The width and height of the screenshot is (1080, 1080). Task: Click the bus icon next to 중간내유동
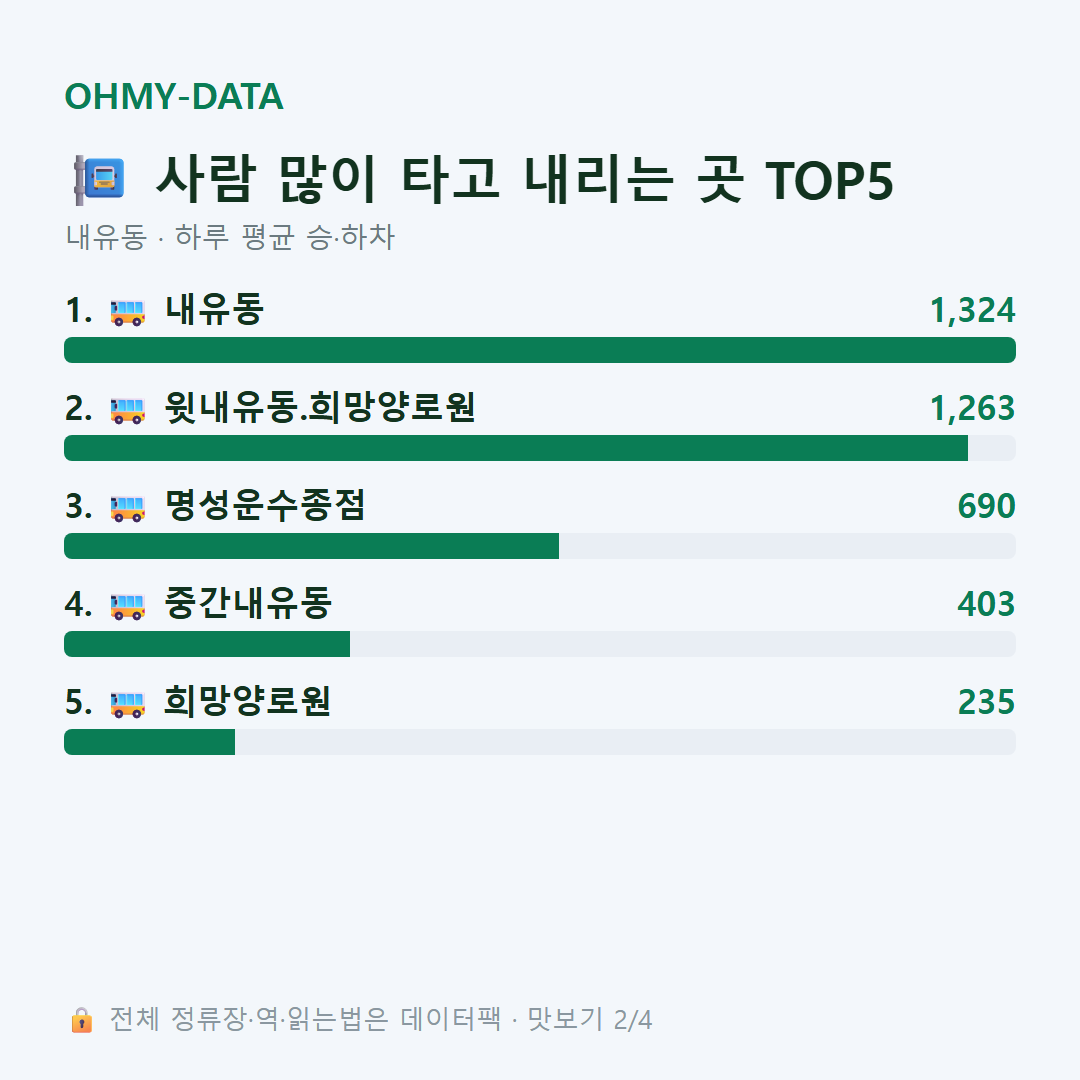click(x=127, y=606)
